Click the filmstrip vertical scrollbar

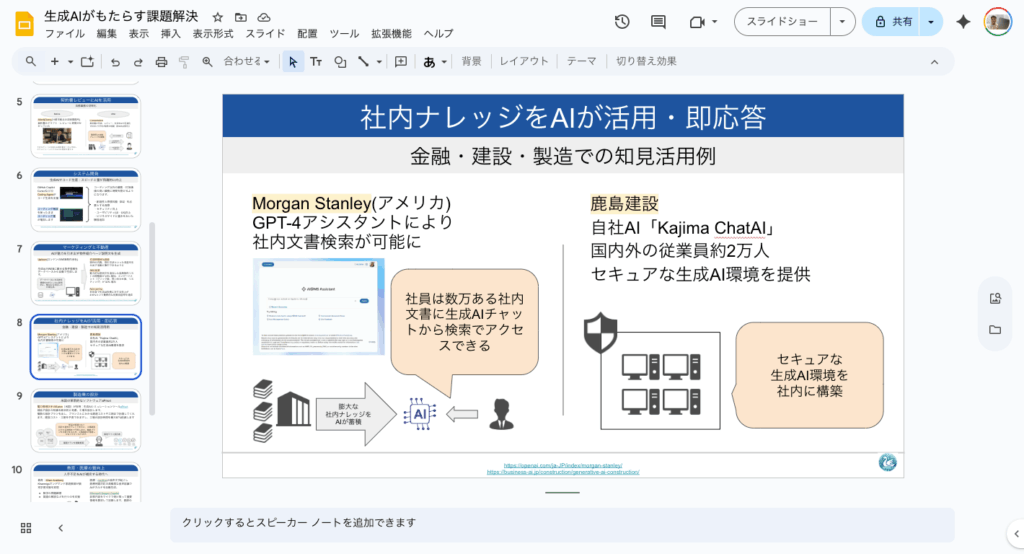pos(152,319)
